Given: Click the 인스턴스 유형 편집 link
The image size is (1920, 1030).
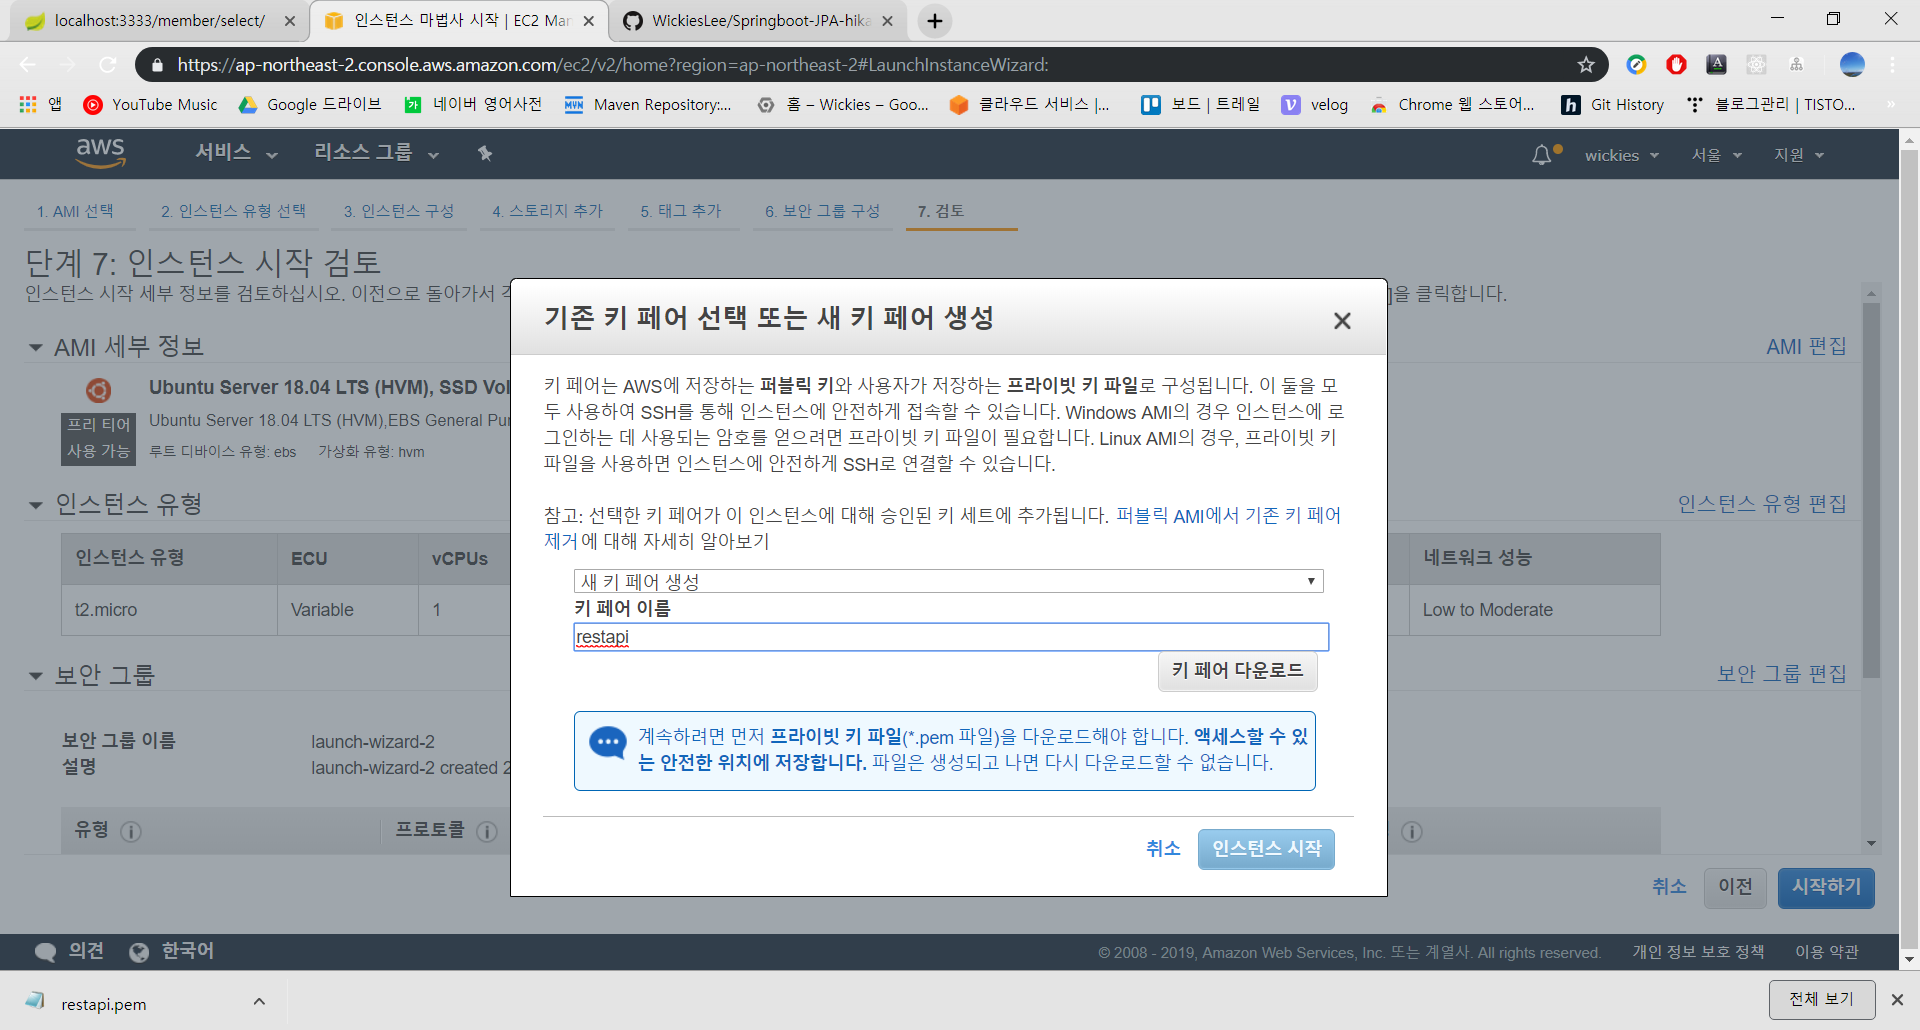Looking at the screenshot, I should tap(1762, 504).
